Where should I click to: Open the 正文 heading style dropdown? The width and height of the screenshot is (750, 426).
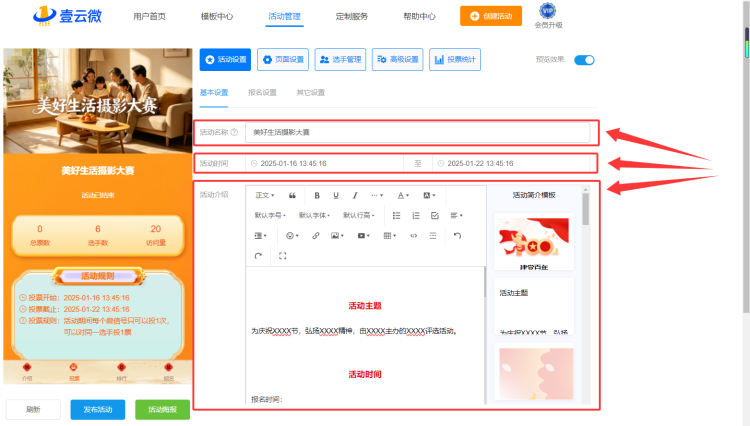click(x=265, y=195)
